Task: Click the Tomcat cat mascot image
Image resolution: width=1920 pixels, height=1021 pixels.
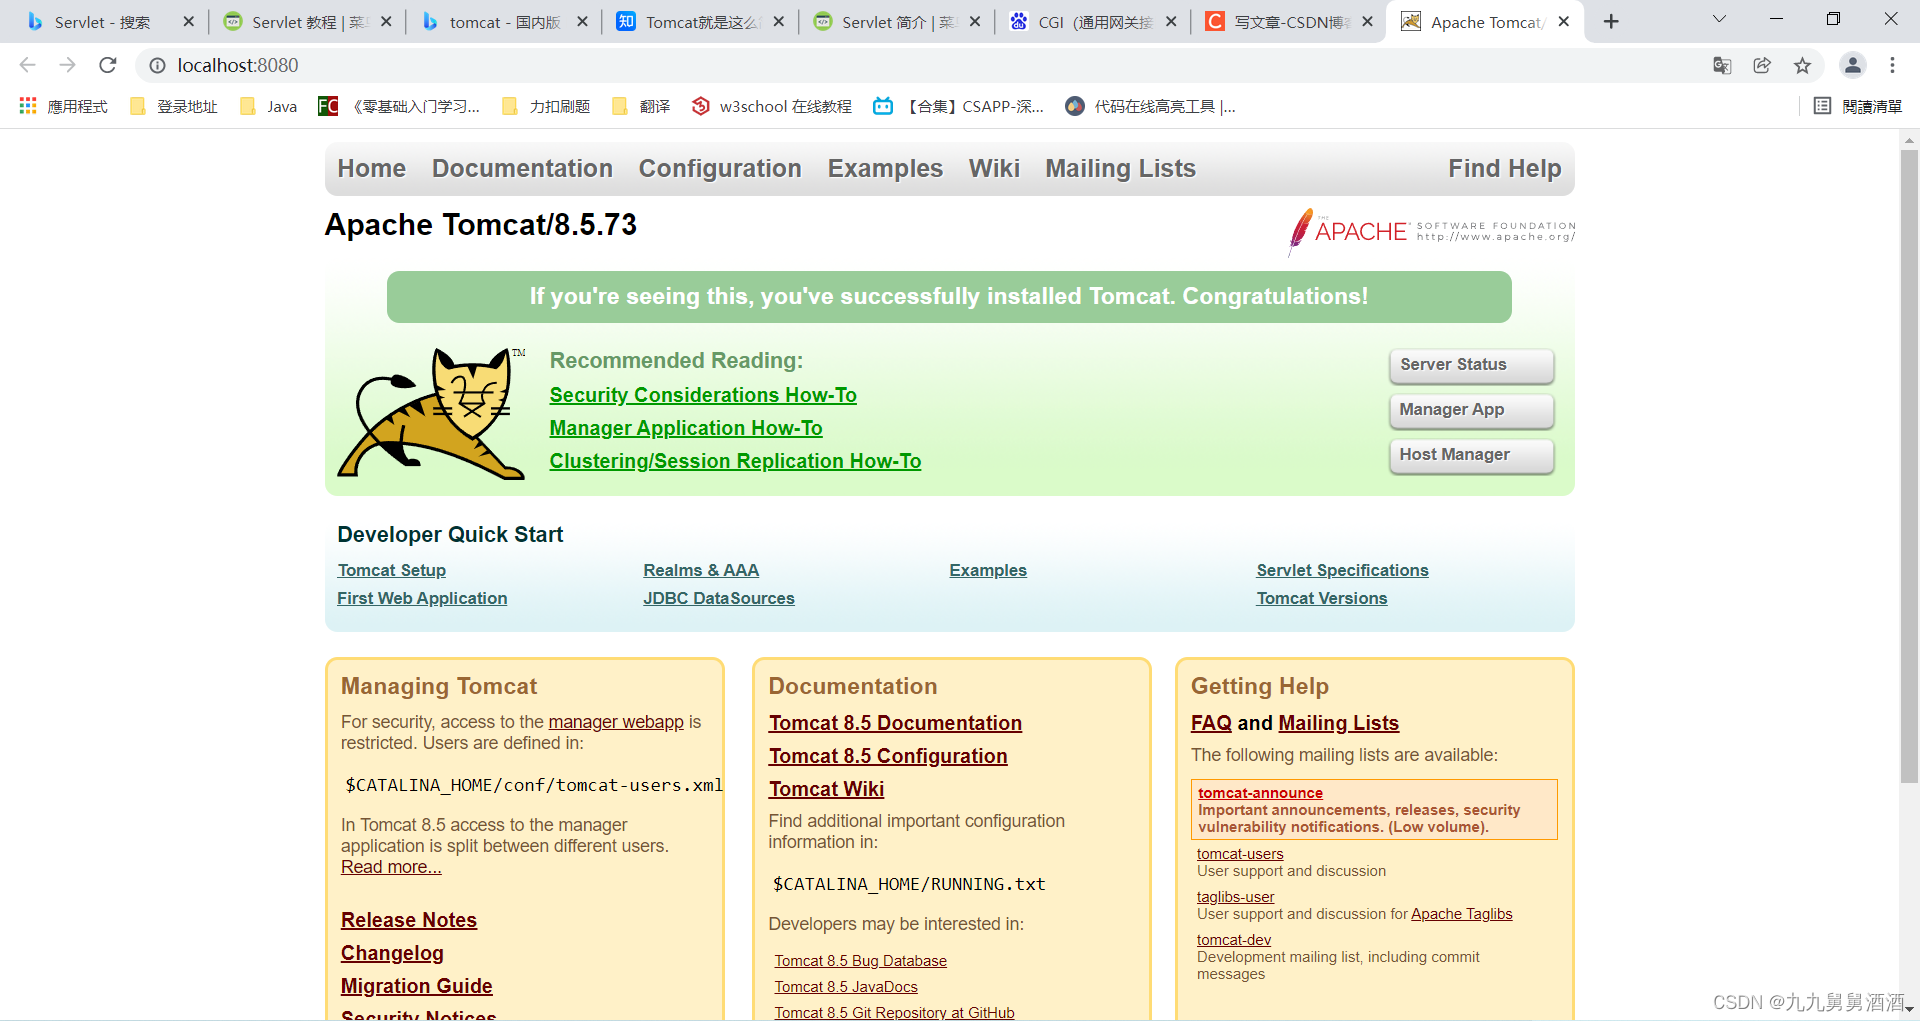Action: [432, 413]
